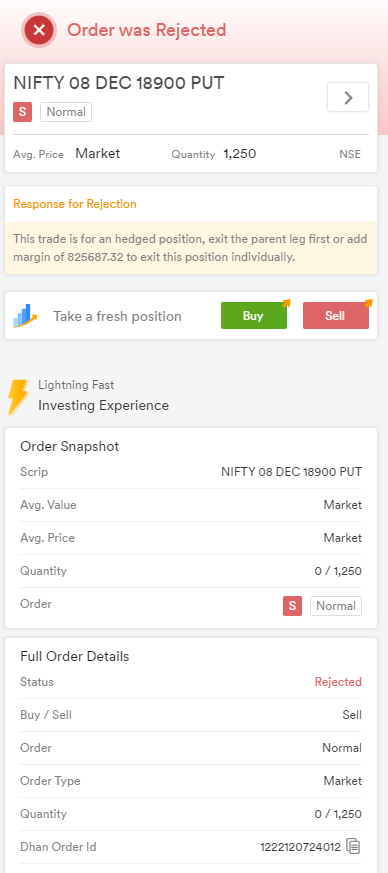Click the red Sell button
Image resolution: width=388 pixels, height=873 pixels.
pos(336,316)
